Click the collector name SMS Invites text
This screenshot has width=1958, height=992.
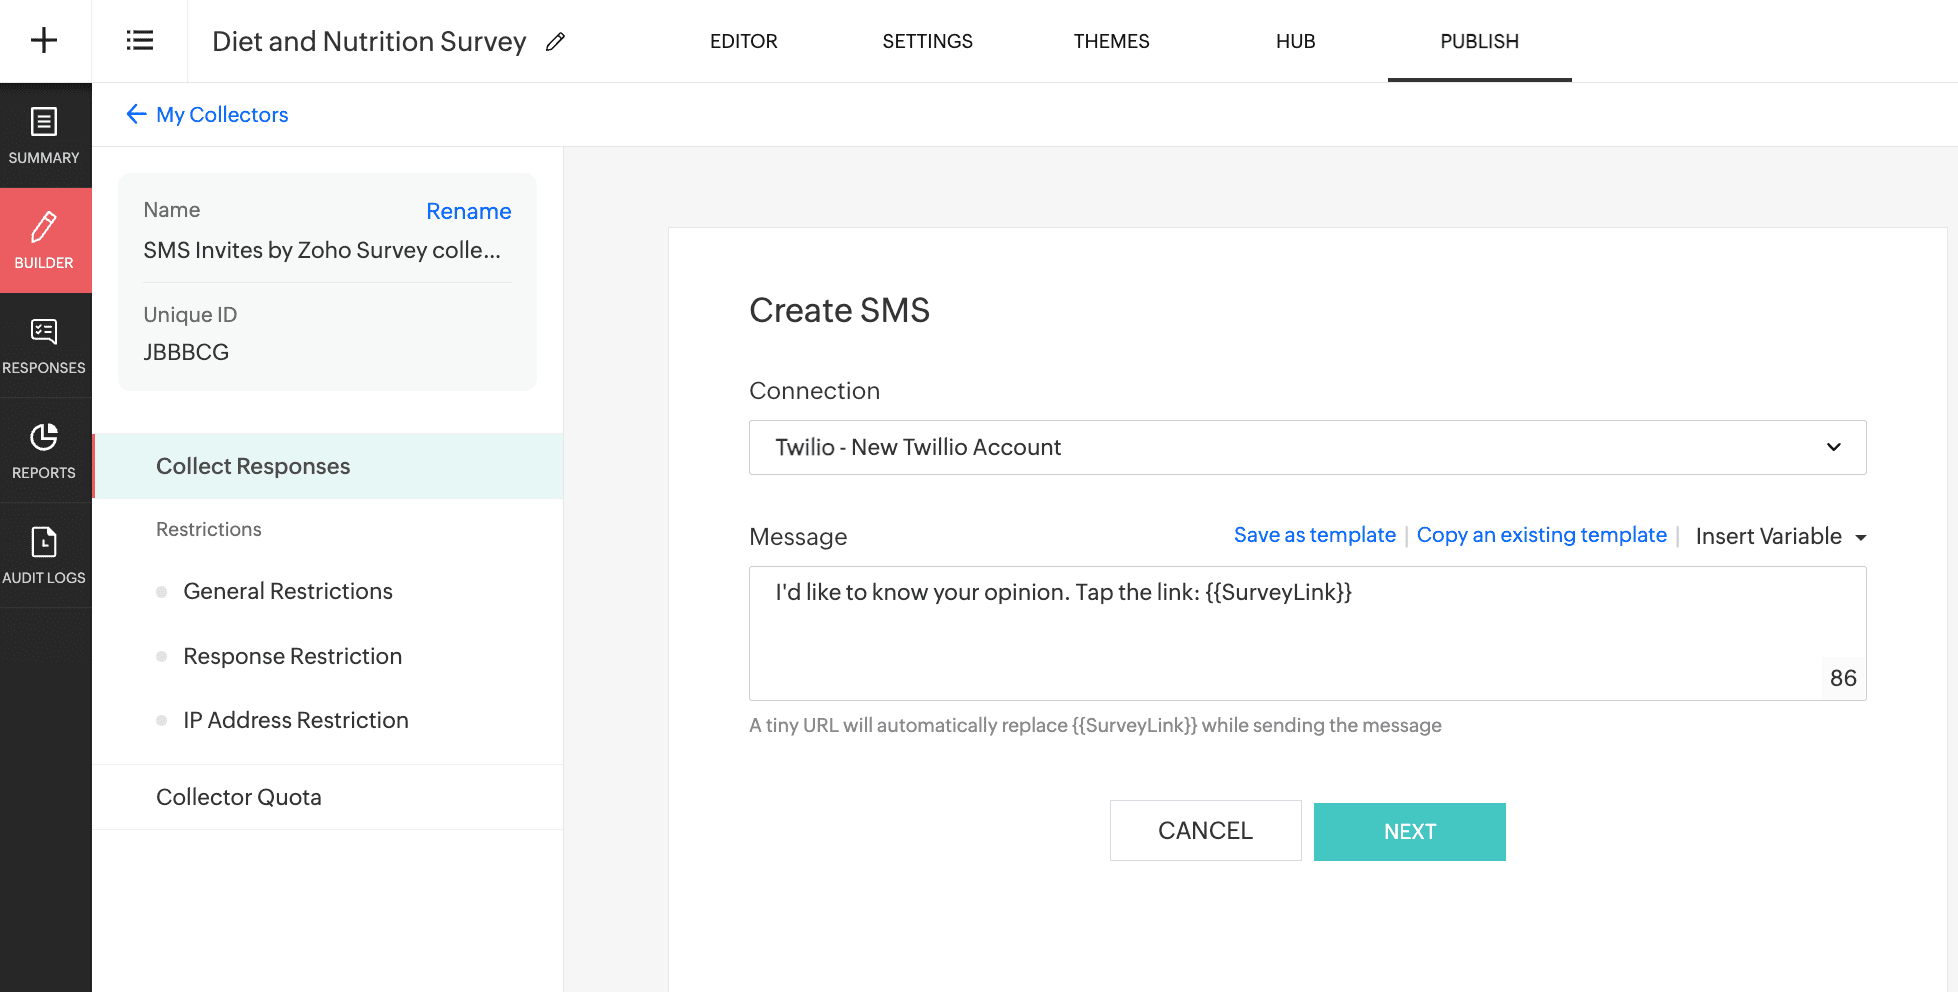(322, 250)
